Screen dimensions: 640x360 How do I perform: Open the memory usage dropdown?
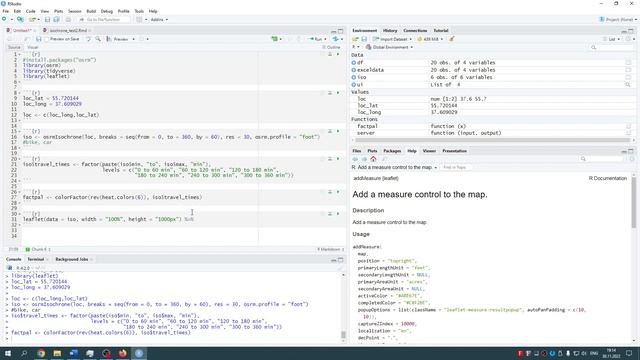pyautogui.click(x=430, y=39)
